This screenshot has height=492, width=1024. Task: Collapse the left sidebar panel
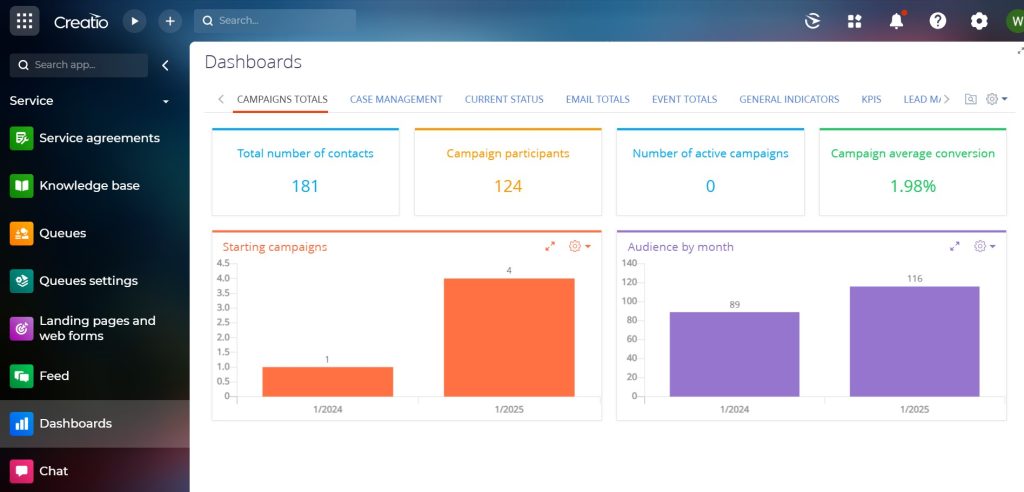click(x=165, y=65)
